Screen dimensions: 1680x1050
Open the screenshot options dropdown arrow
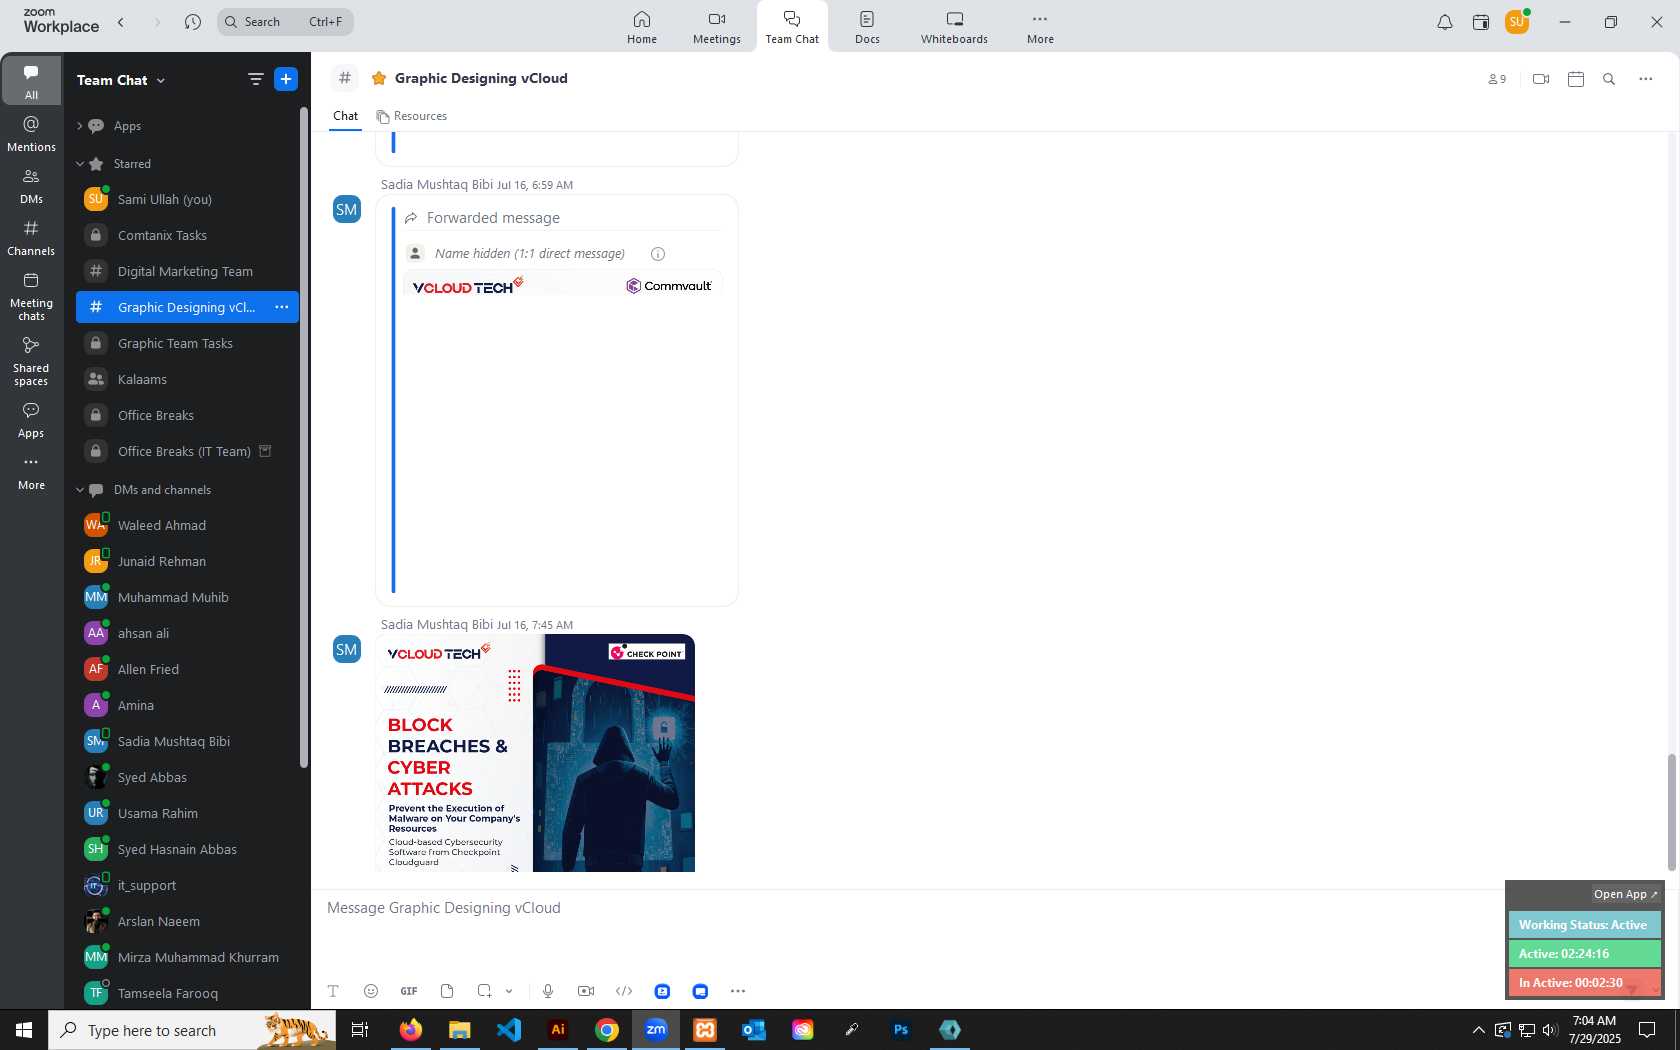tap(509, 991)
